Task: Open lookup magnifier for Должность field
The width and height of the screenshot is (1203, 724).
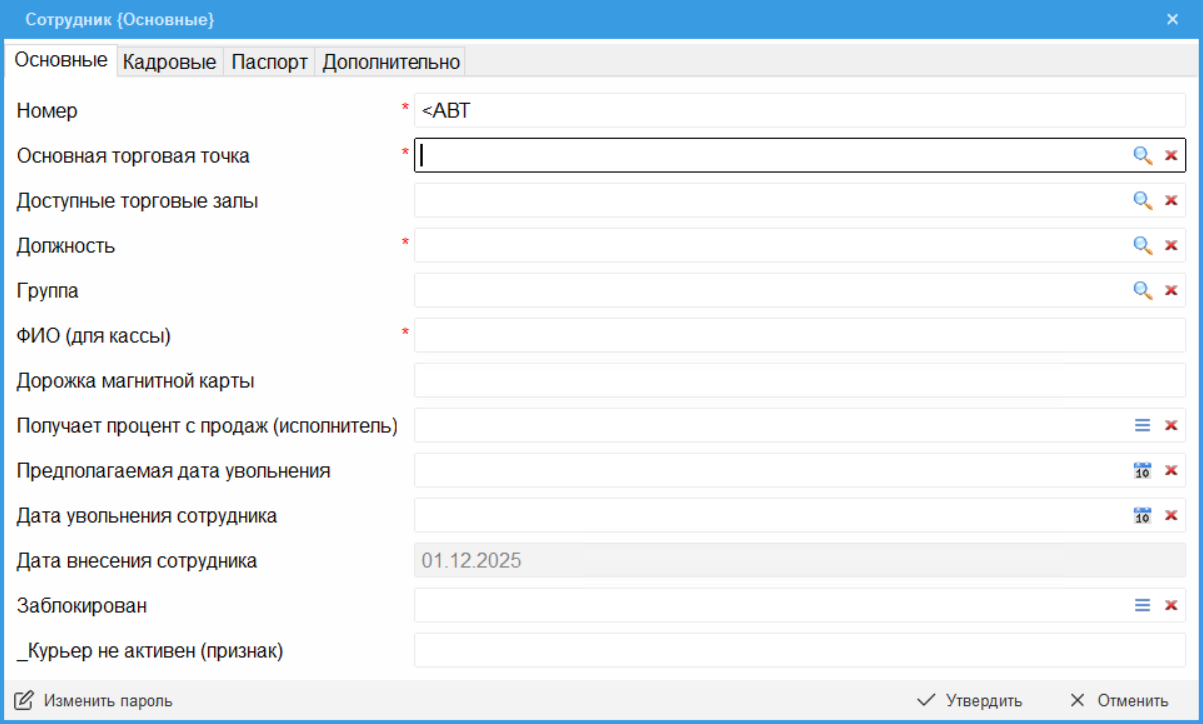Action: tap(1142, 245)
